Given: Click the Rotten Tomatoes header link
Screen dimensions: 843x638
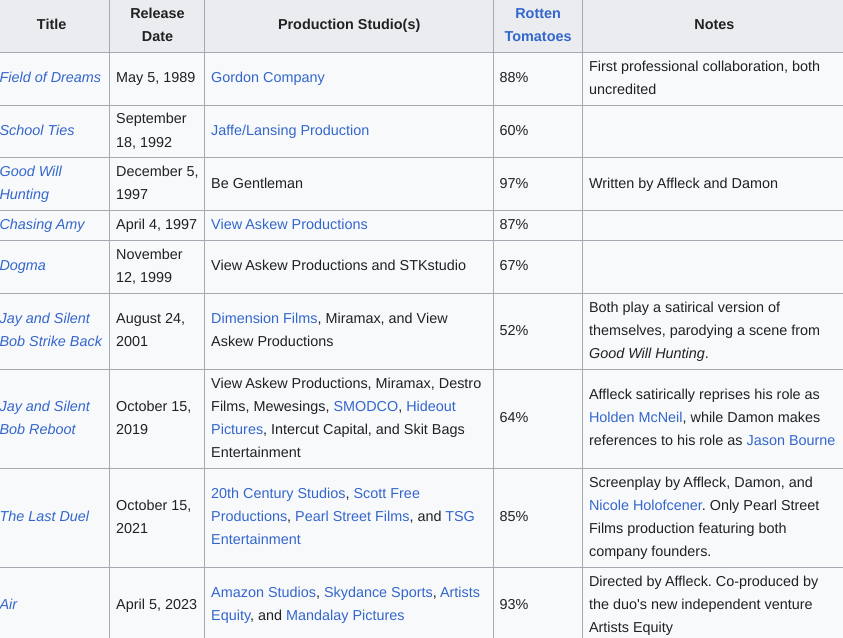Looking at the screenshot, I should coord(538,25).
